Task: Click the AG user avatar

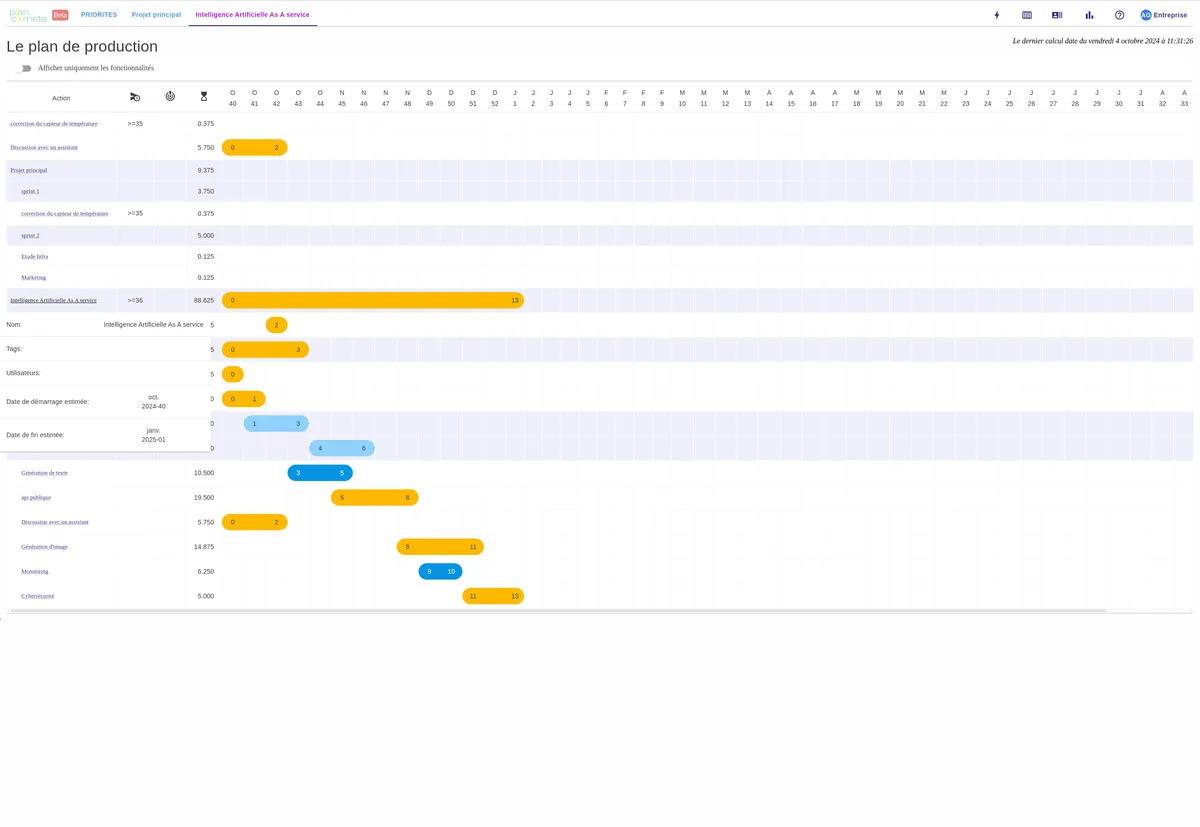Action: point(1146,15)
